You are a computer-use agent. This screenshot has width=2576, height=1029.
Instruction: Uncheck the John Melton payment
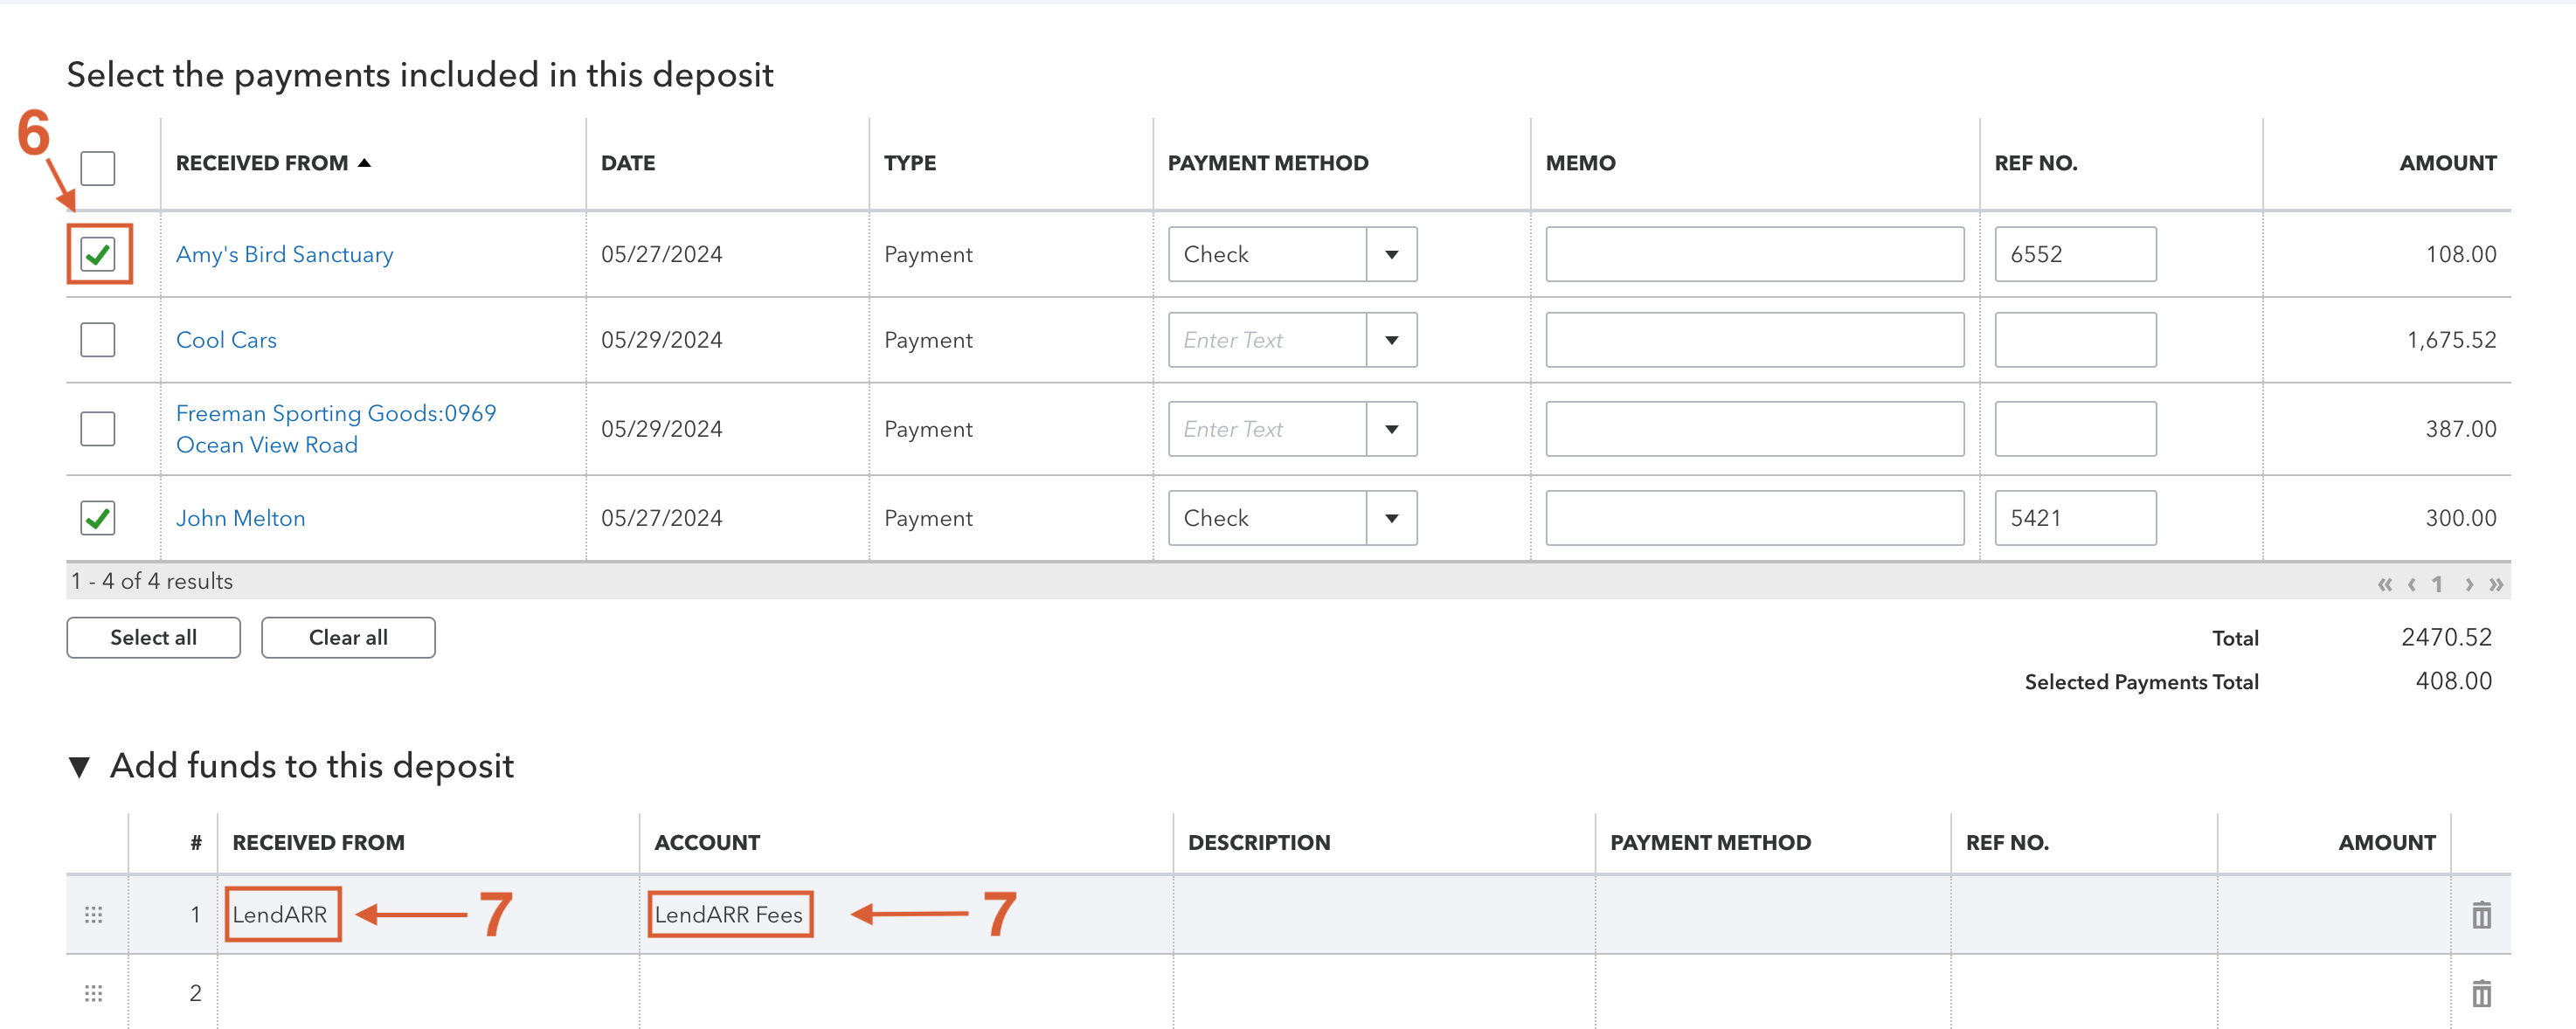97,517
